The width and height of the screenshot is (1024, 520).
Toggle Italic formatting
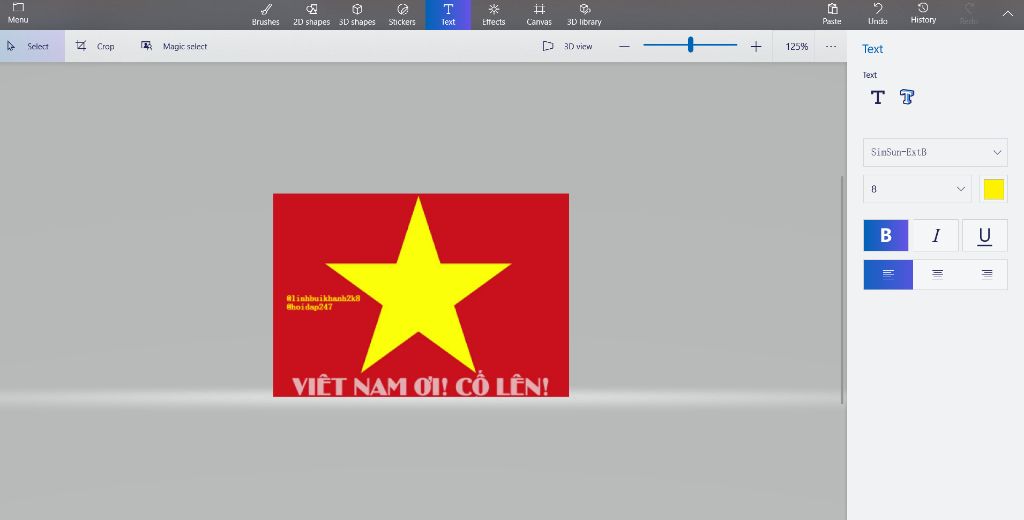[935, 235]
